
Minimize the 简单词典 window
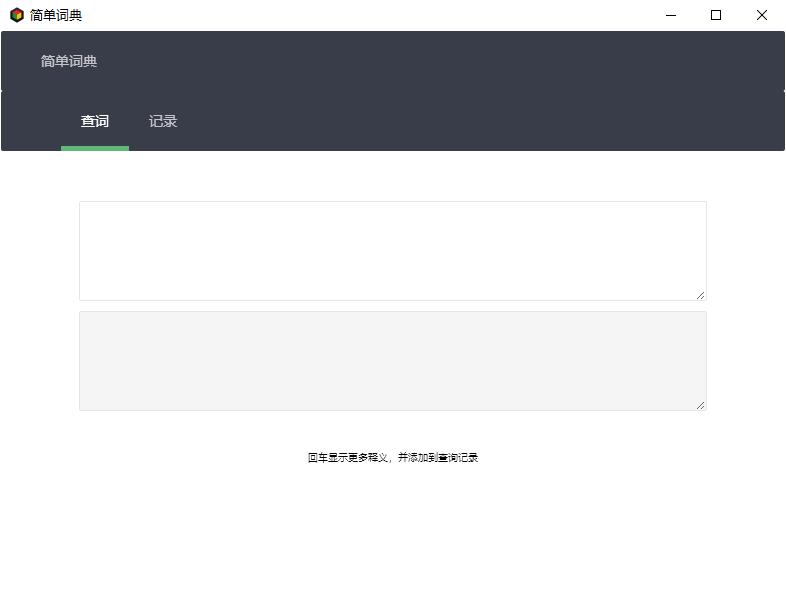671,15
